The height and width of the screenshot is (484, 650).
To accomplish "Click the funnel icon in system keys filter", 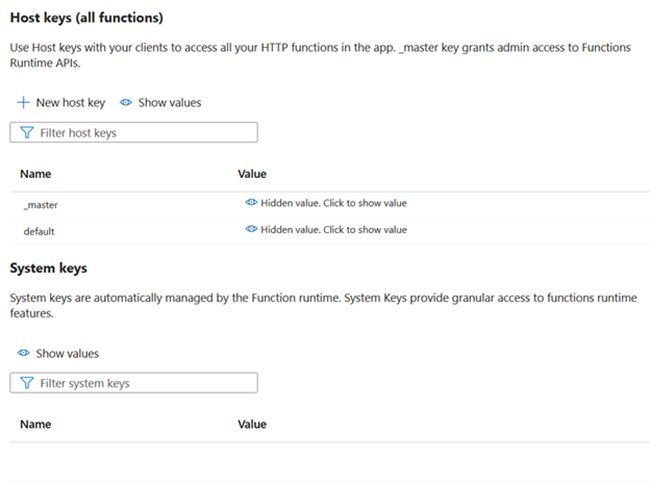I will [x=27, y=383].
